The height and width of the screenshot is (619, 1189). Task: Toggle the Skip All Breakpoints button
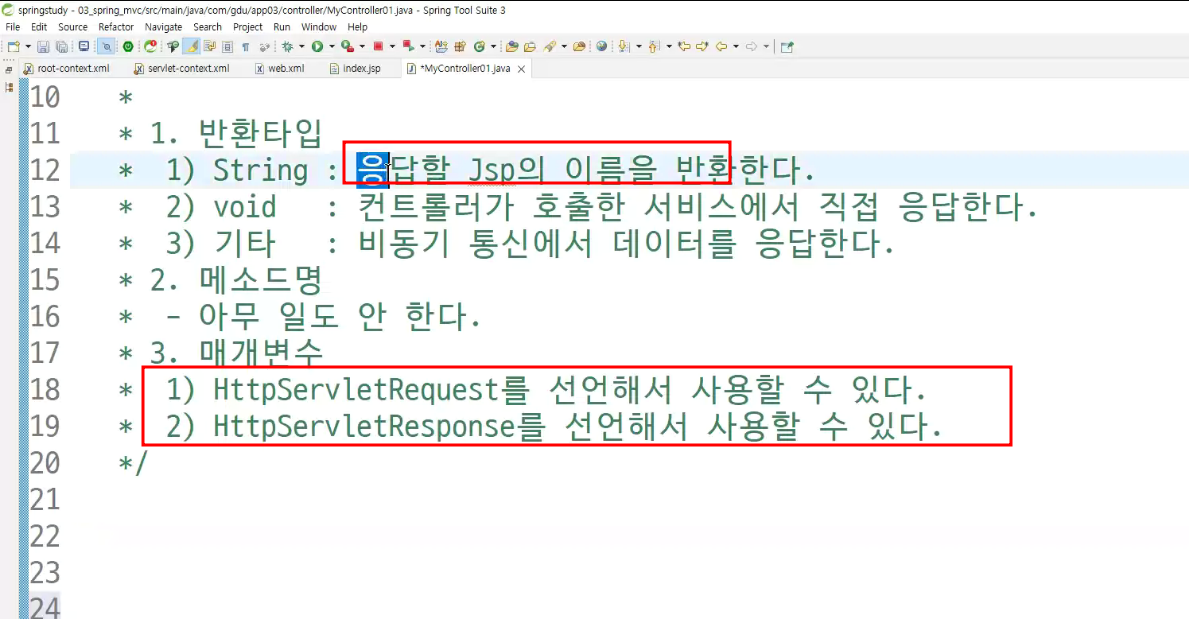[x=106, y=47]
